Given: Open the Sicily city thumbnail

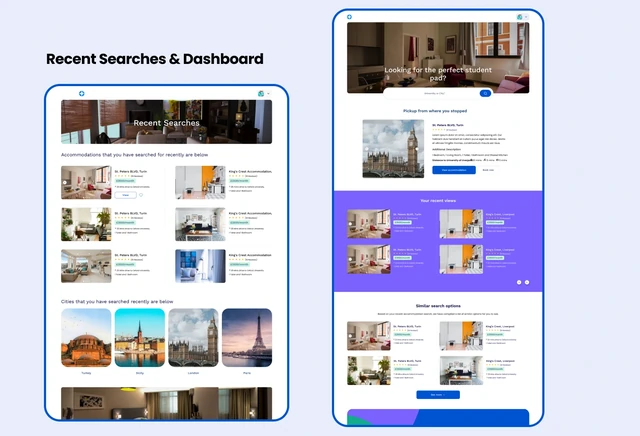Looking at the screenshot, I should point(140,338).
